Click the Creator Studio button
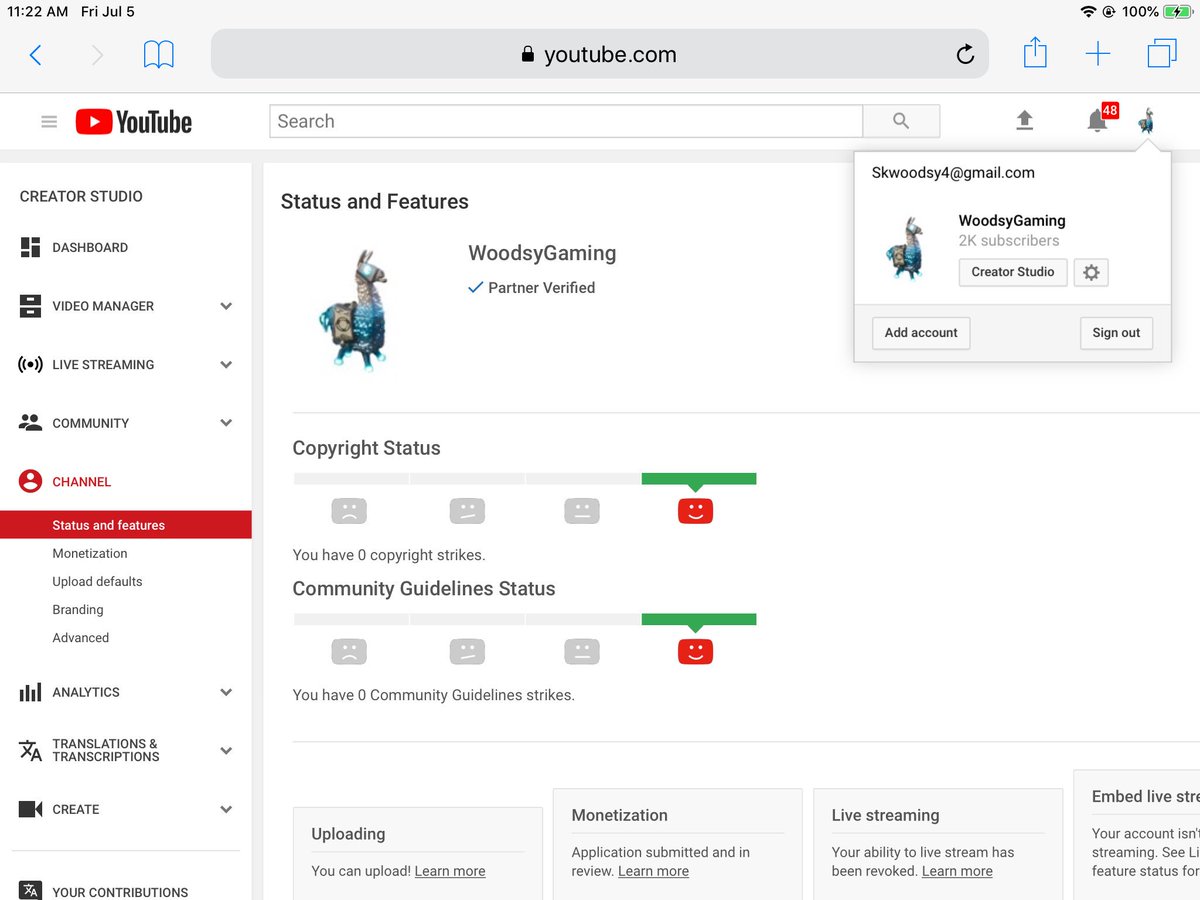Screen dimensions: 1200x900 [x=1013, y=272]
